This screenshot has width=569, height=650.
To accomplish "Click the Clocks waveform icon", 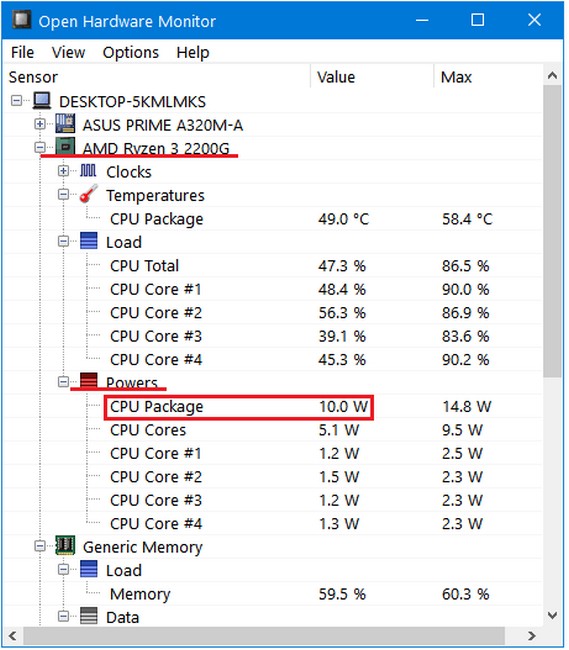I will coord(88,171).
